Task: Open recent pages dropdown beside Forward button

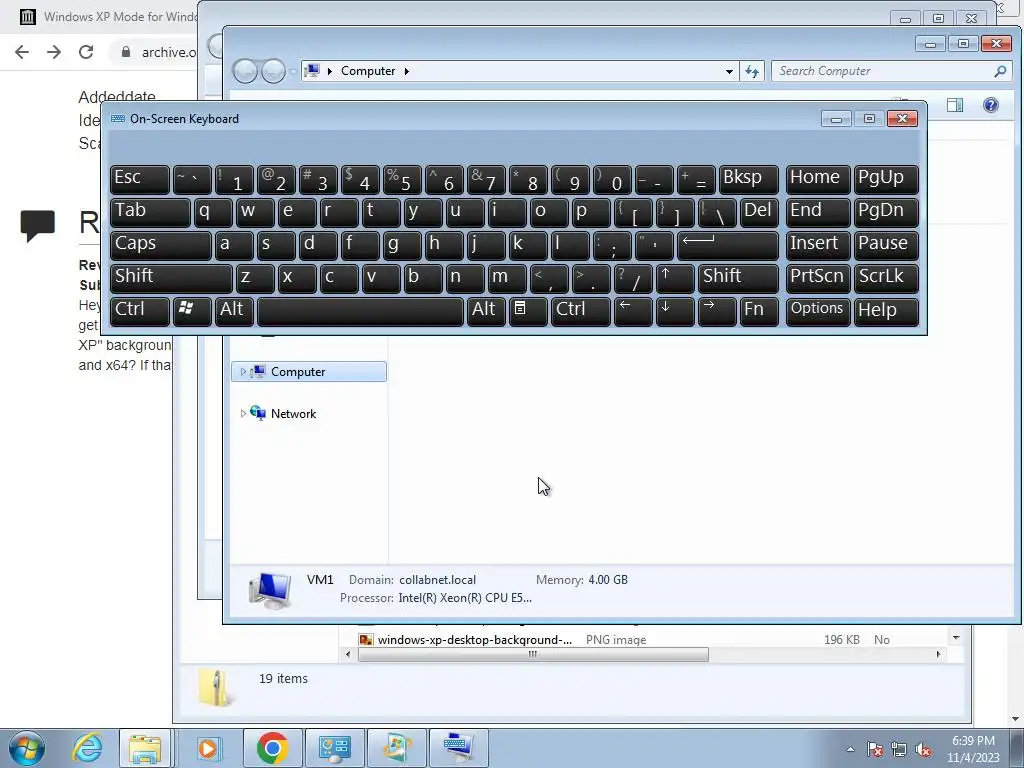Action: tap(293, 71)
